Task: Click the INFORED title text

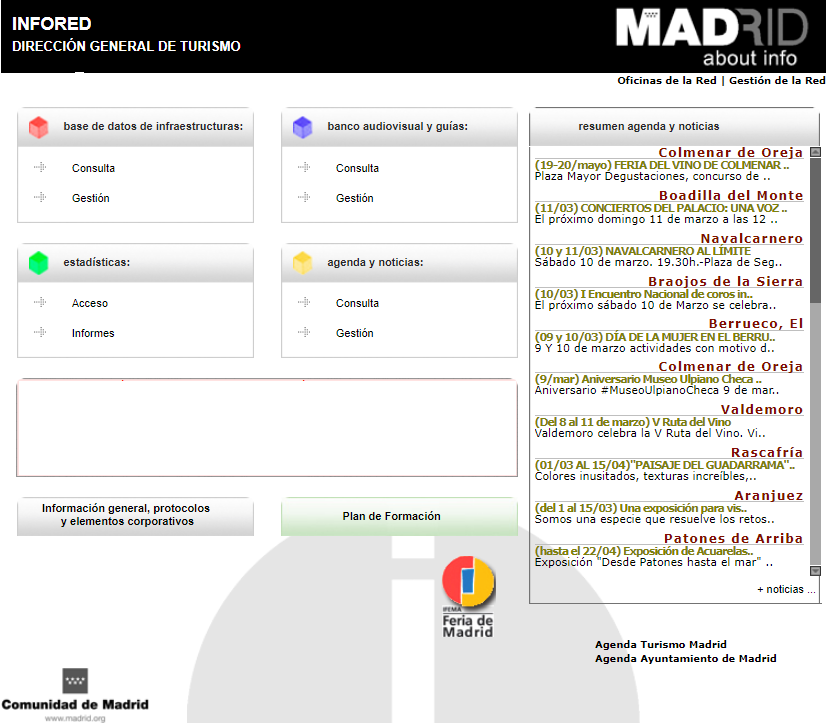Action: 51,24
